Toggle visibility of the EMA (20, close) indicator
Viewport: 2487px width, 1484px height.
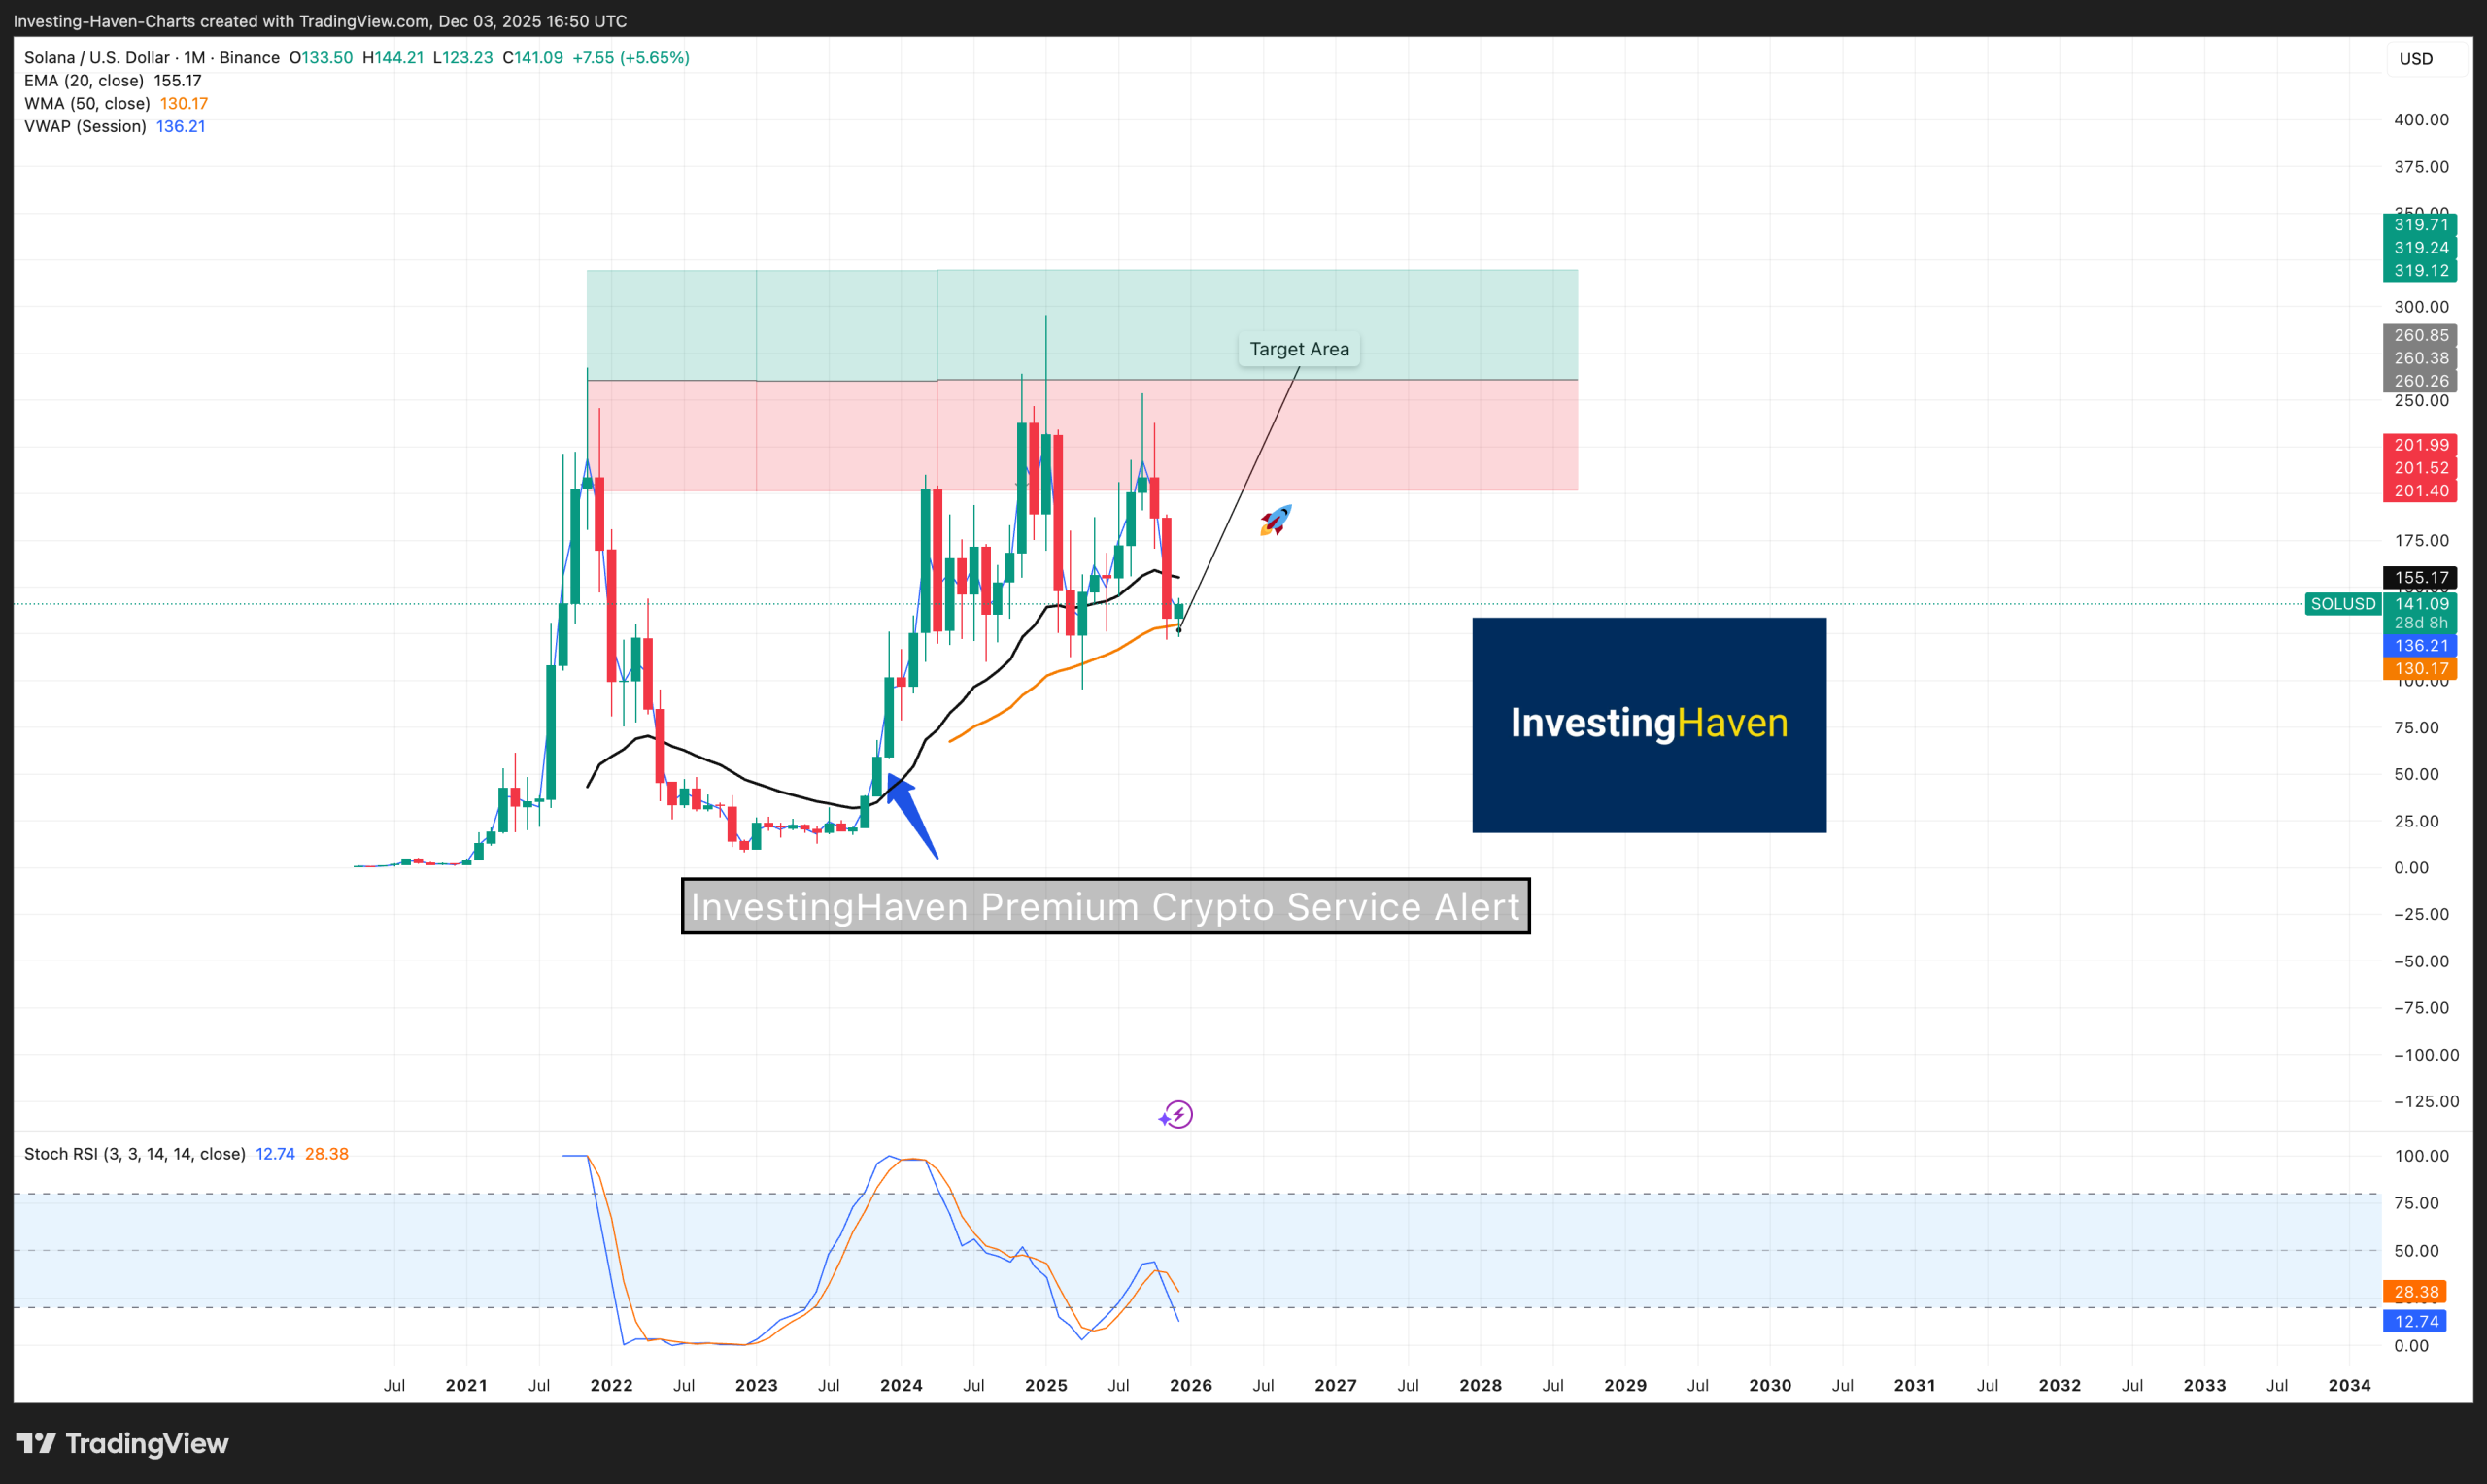tap(85, 80)
